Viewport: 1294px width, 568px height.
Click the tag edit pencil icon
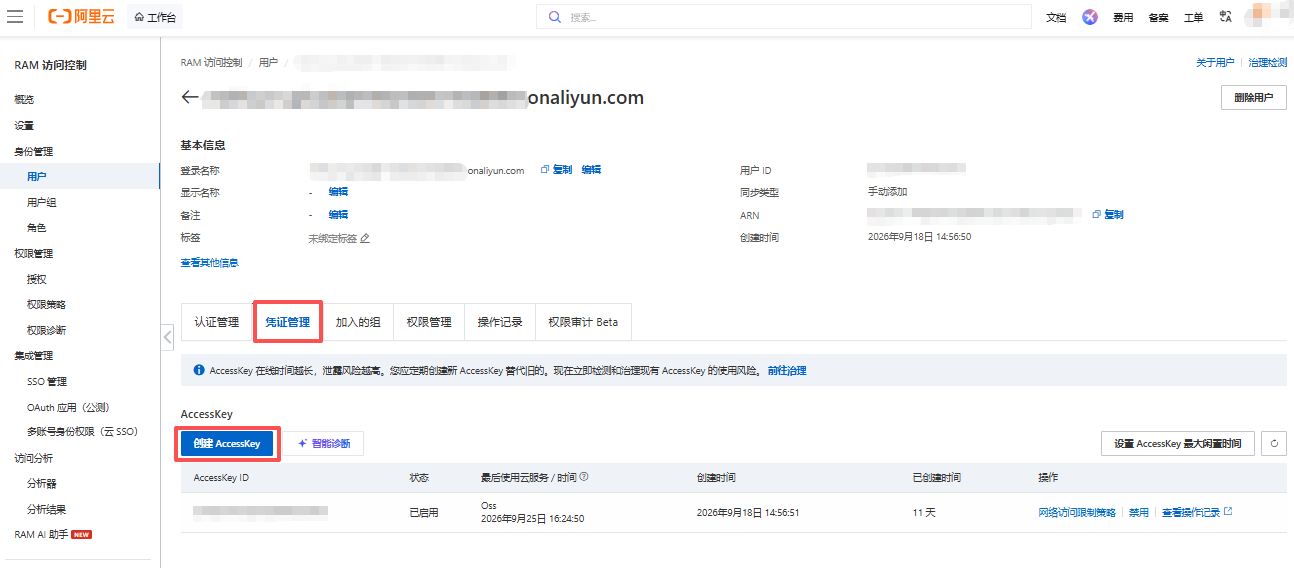[x=365, y=238]
